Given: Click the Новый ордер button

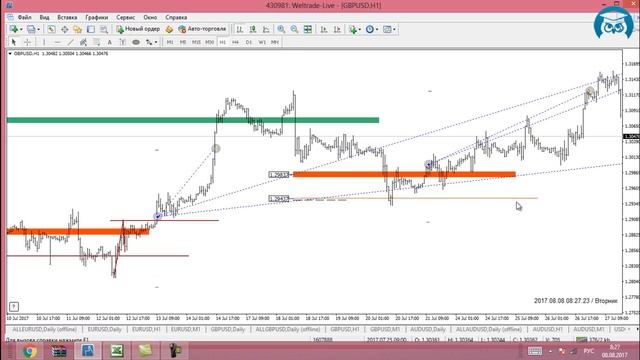Looking at the screenshot, I should [x=138, y=29].
